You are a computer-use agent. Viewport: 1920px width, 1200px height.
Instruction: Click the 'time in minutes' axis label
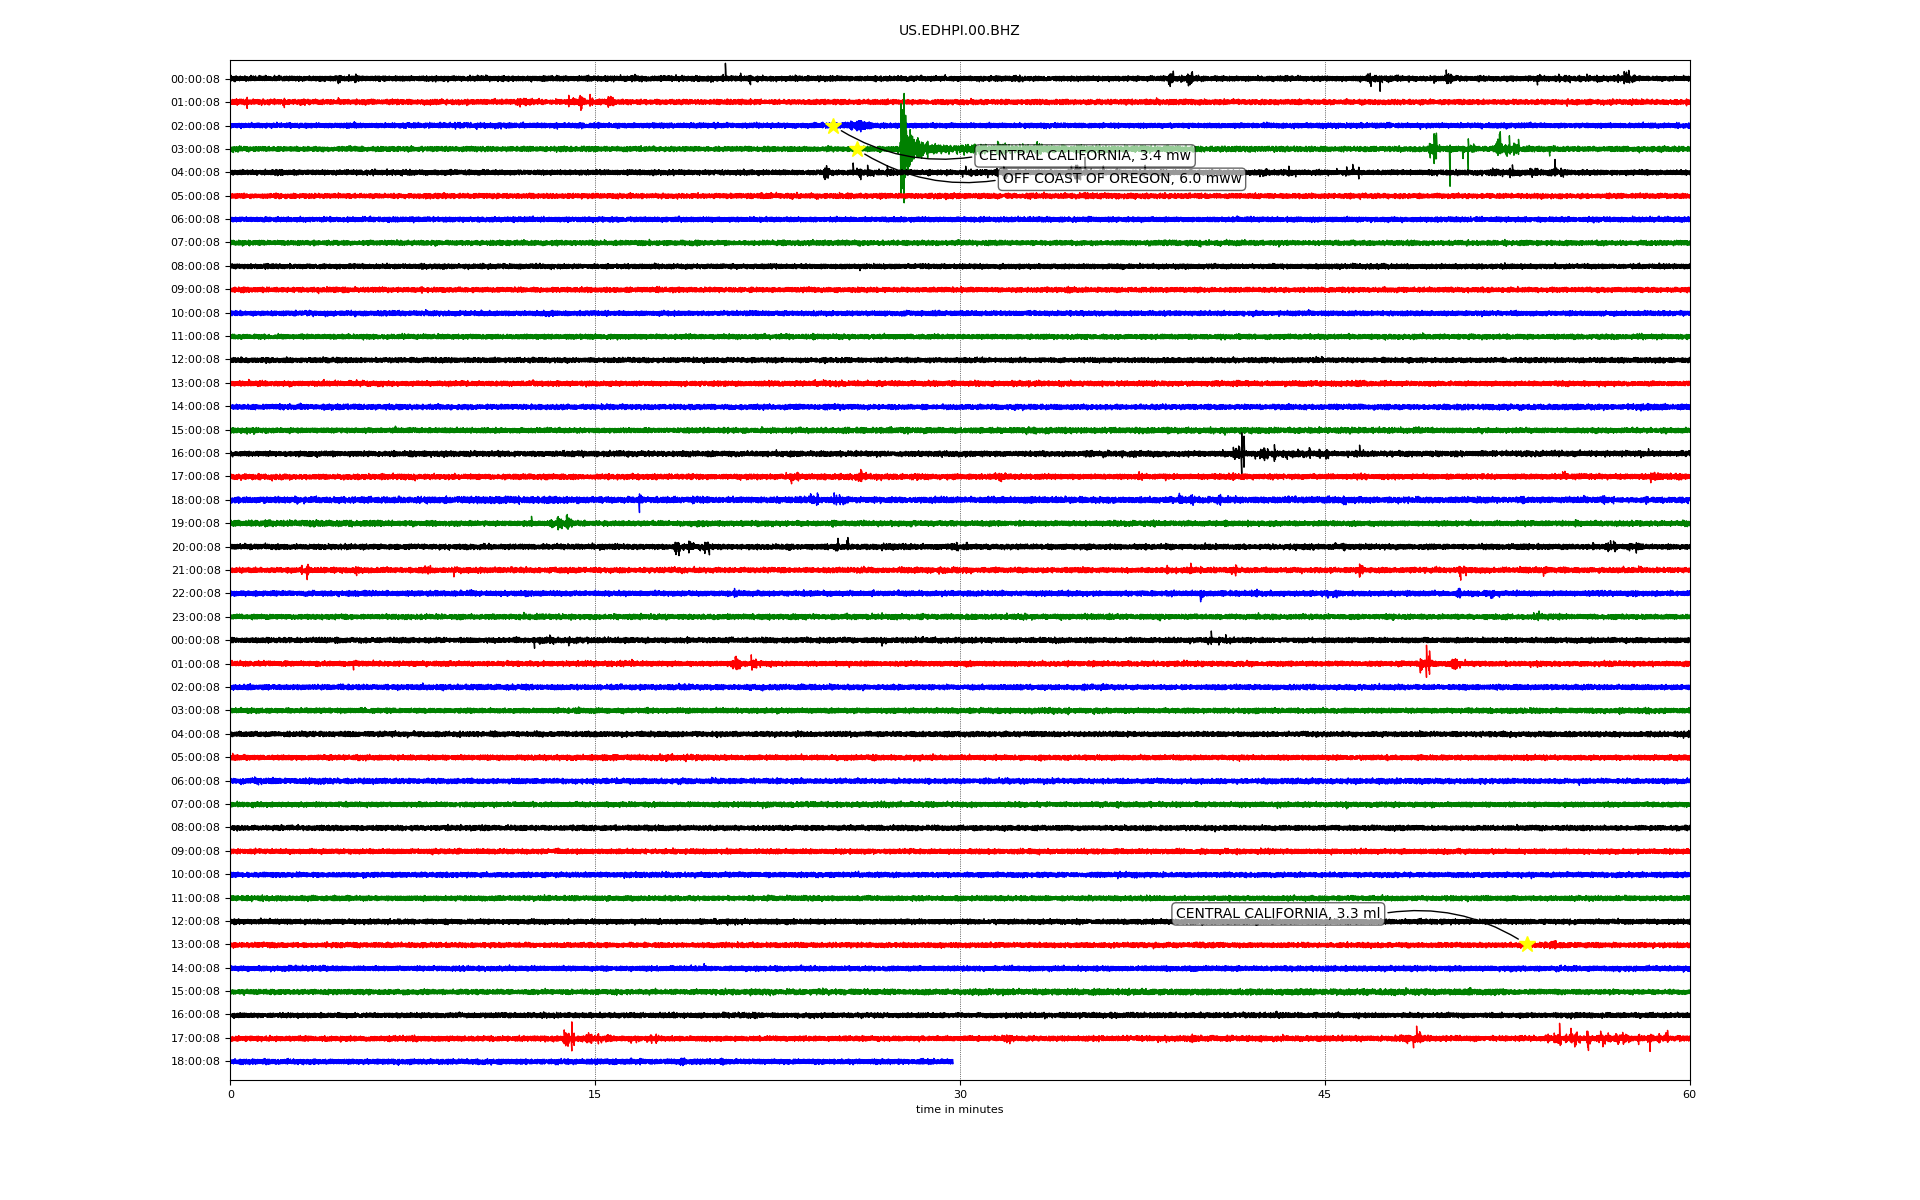pos(958,1109)
